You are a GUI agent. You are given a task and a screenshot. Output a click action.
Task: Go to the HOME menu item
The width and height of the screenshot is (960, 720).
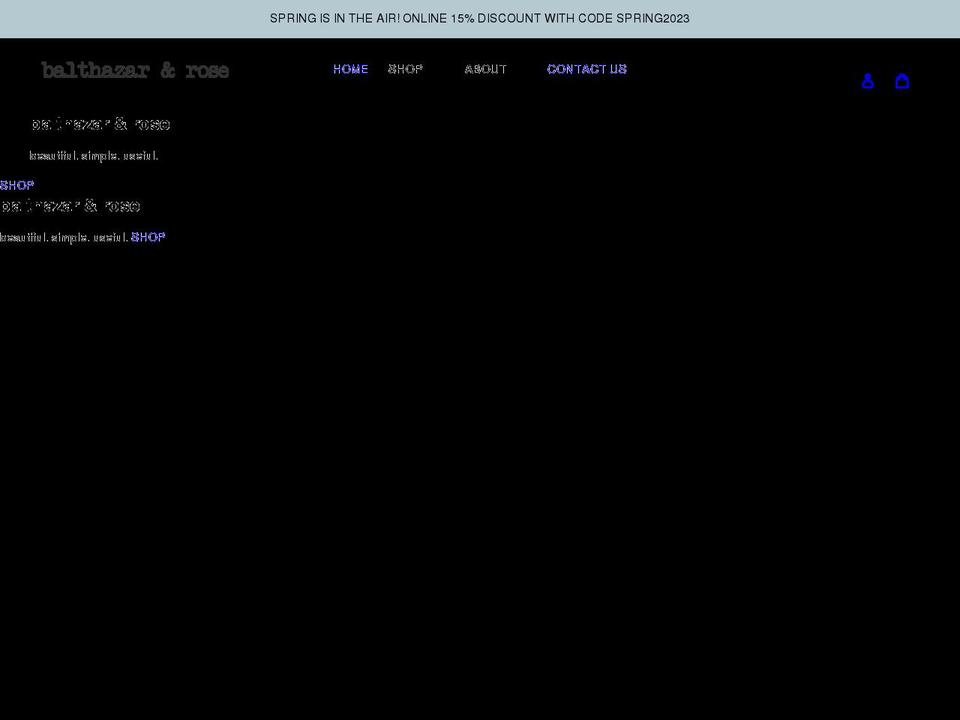tap(350, 69)
